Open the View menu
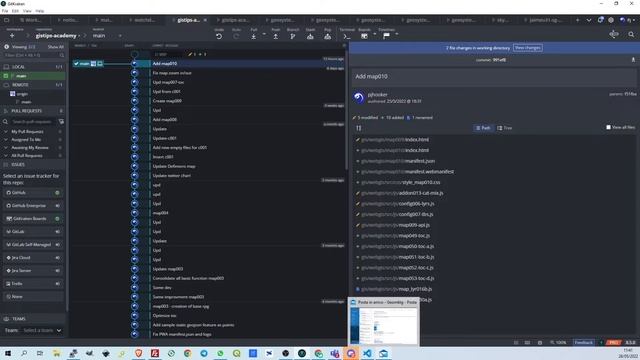Screen dimensions: 640x360 [x=27, y=11]
